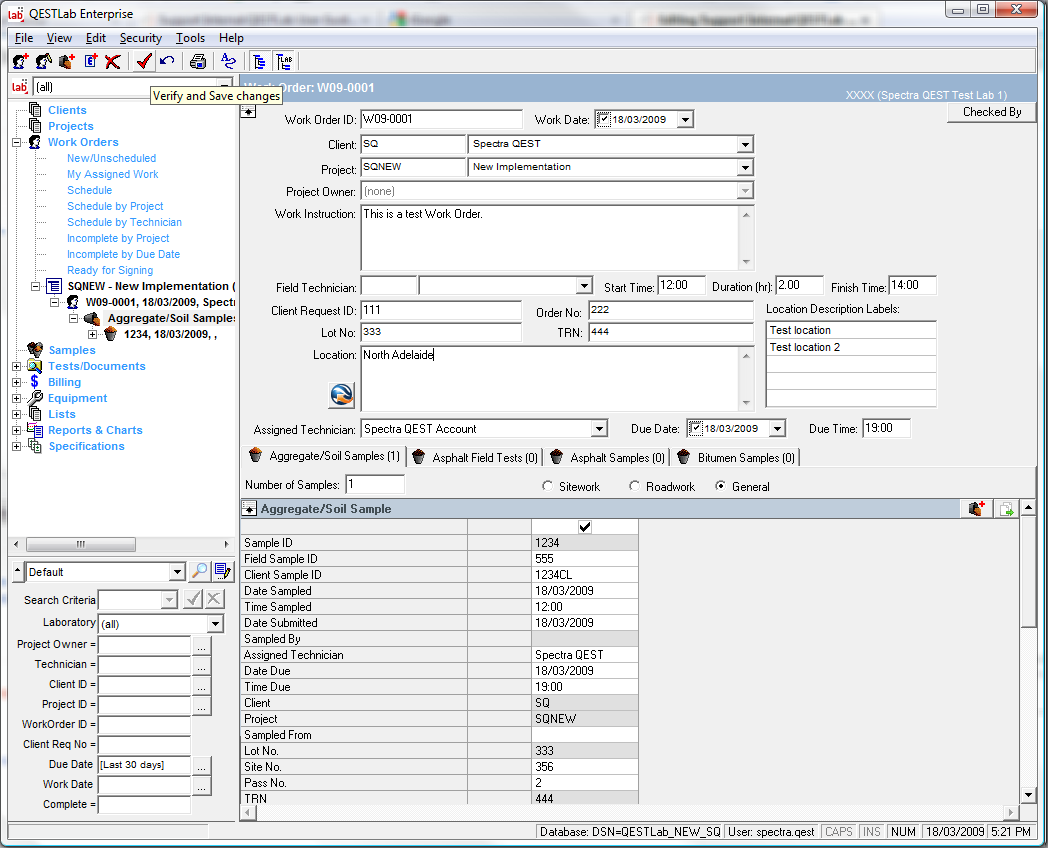This screenshot has height=848, width=1048.
Task: Click the edit filter pencil icon
Action: point(222,572)
